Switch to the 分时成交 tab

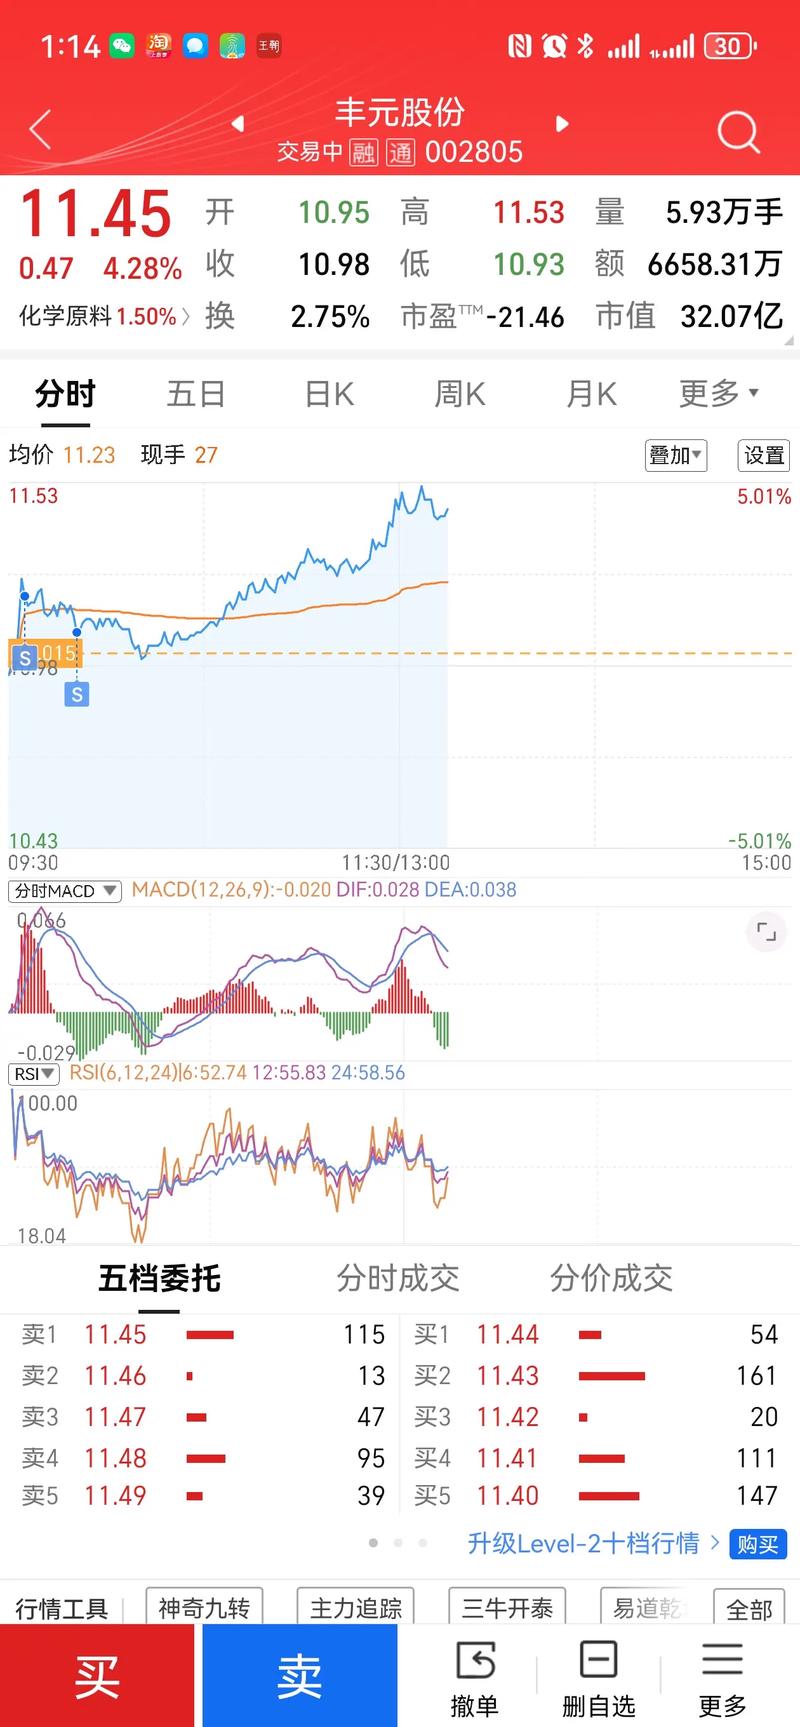click(x=398, y=1278)
